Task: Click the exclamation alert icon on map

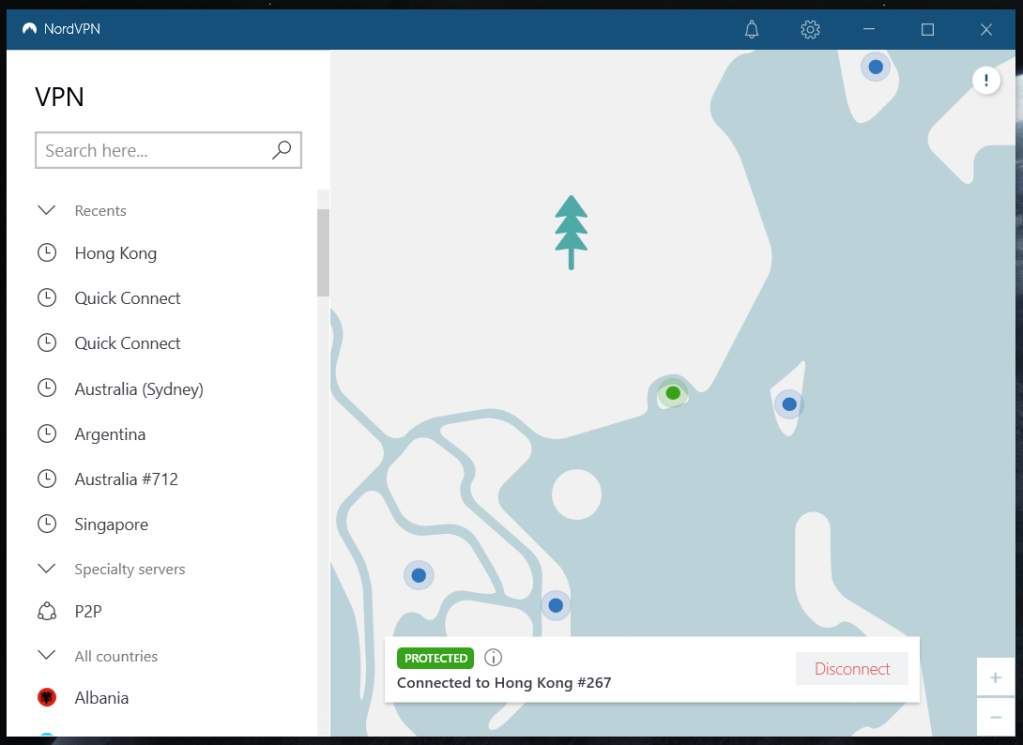Action: tap(986, 81)
